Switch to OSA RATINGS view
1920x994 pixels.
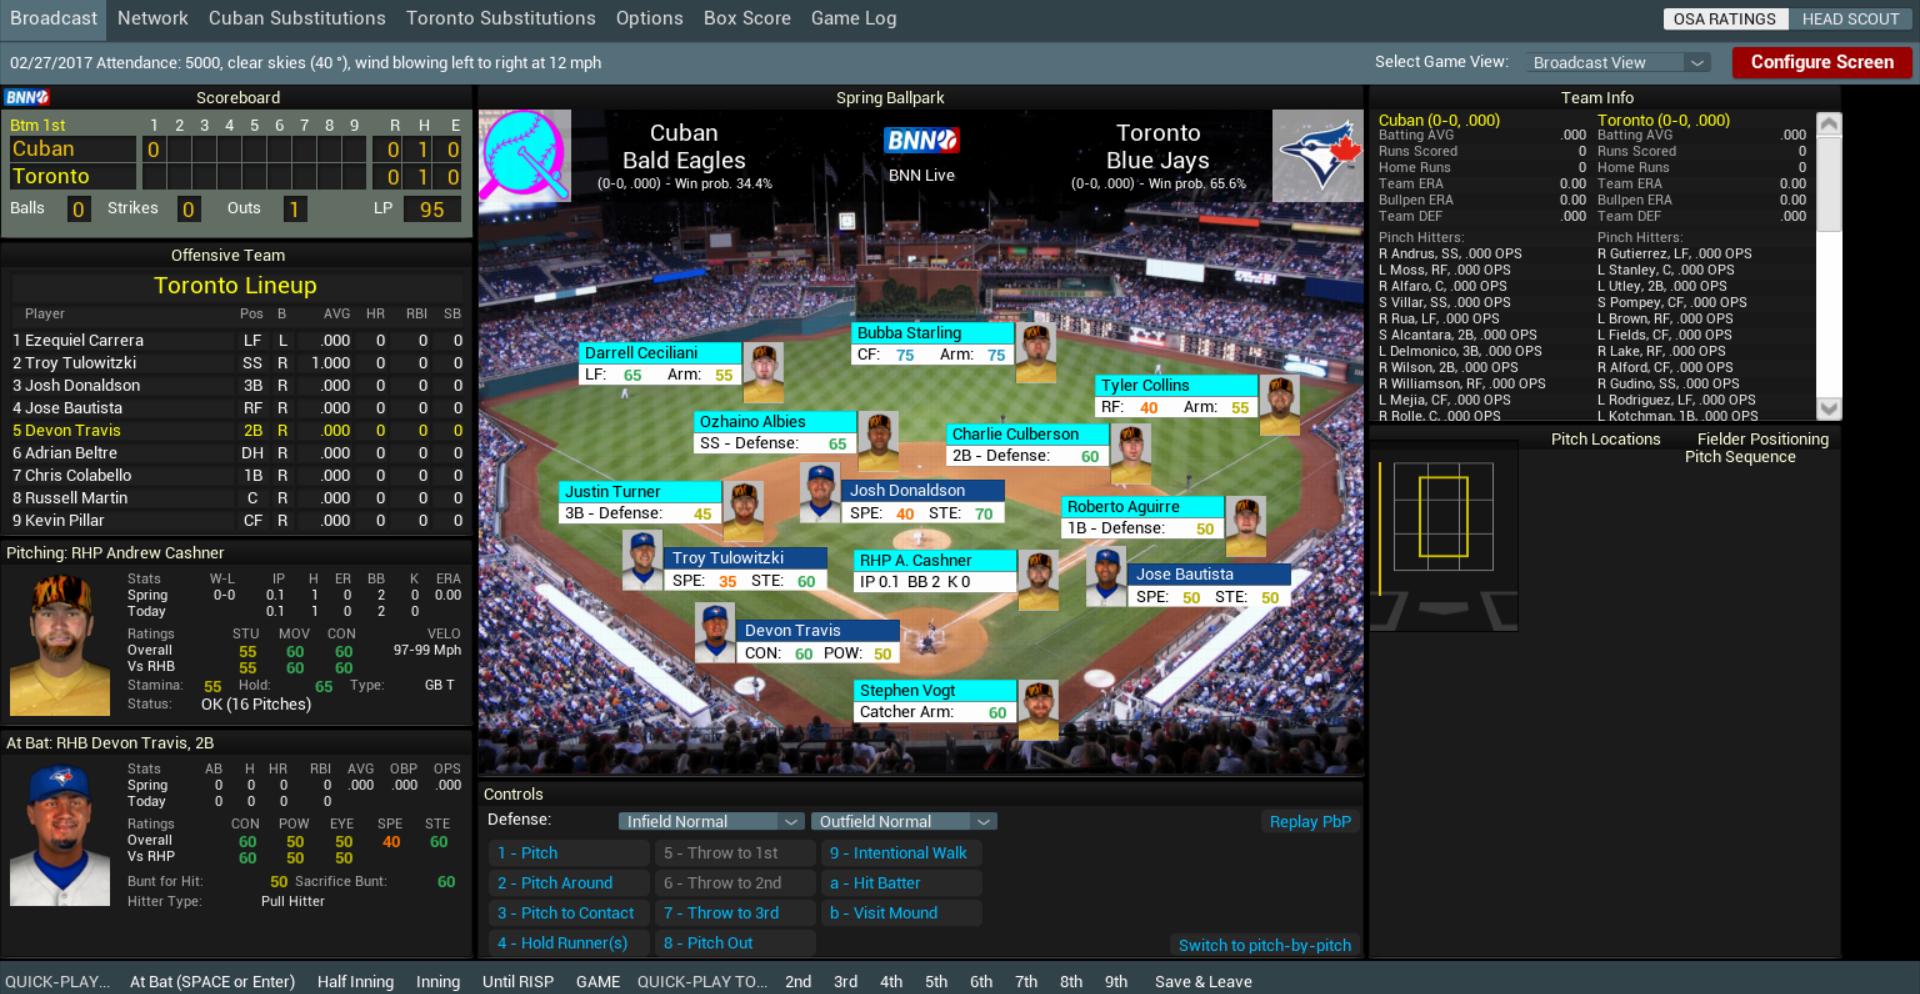(1724, 19)
